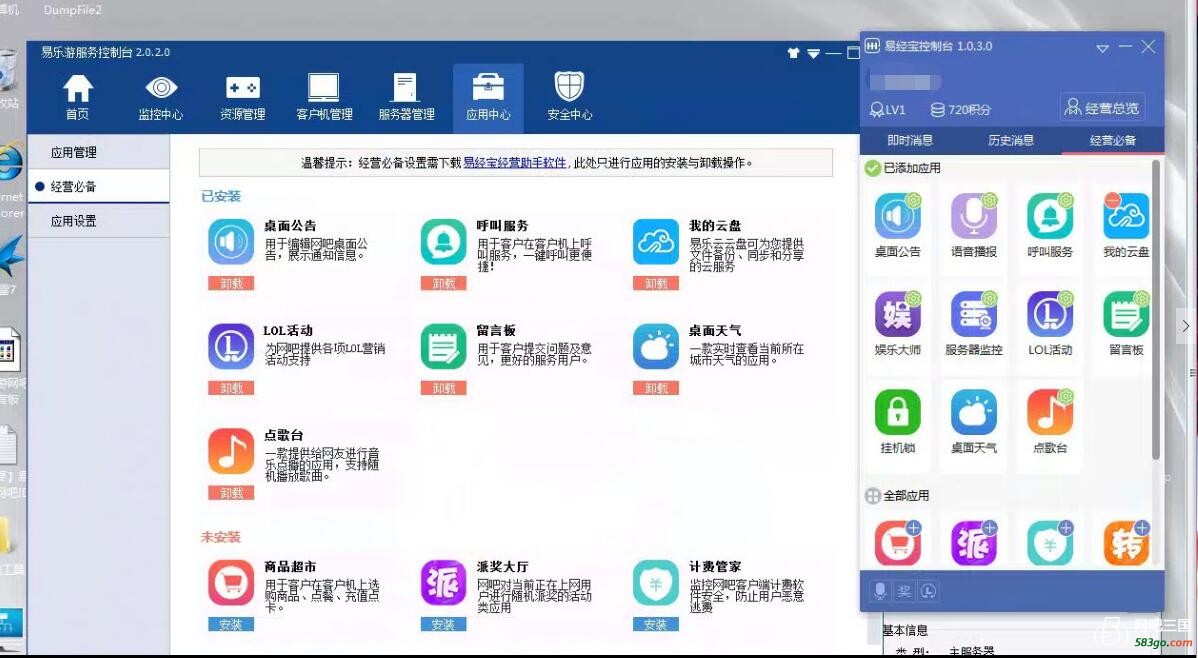This screenshot has height=658, width=1198.
Task: Open the 安全中心 section
Action: [x=569, y=98]
